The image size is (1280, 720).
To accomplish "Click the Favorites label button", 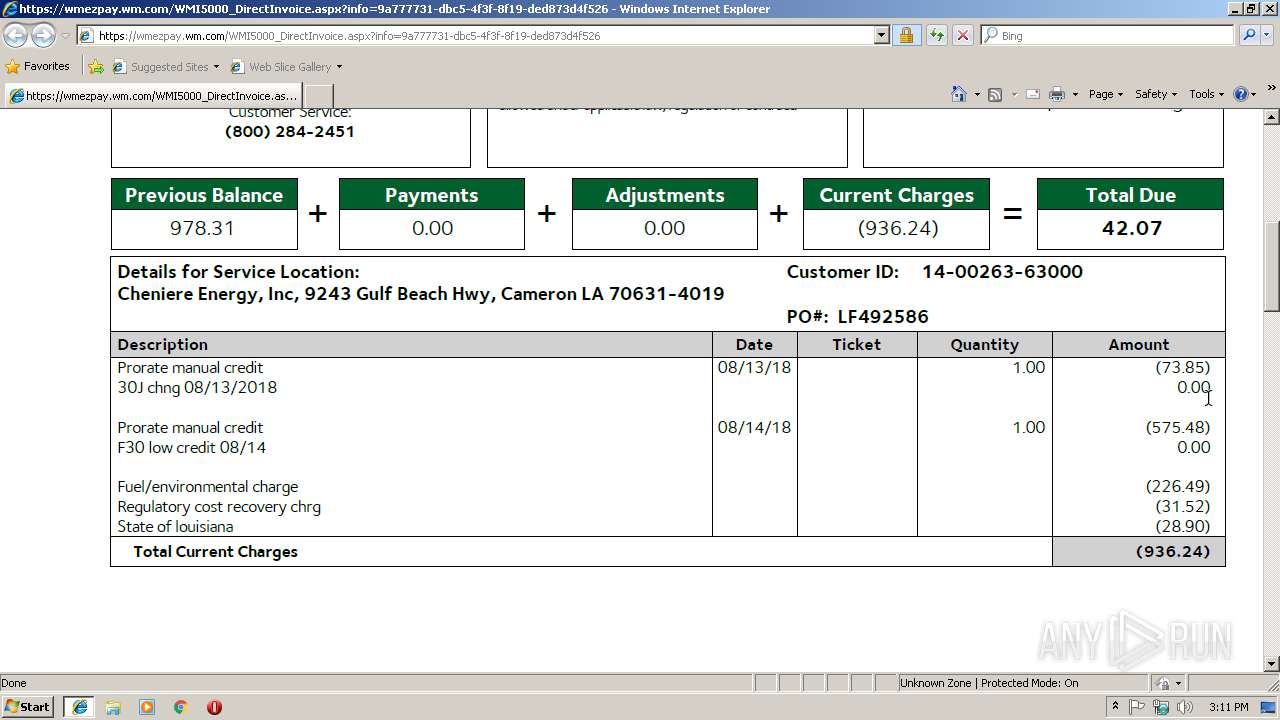I will pyautogui.click(x=47, y=66).
